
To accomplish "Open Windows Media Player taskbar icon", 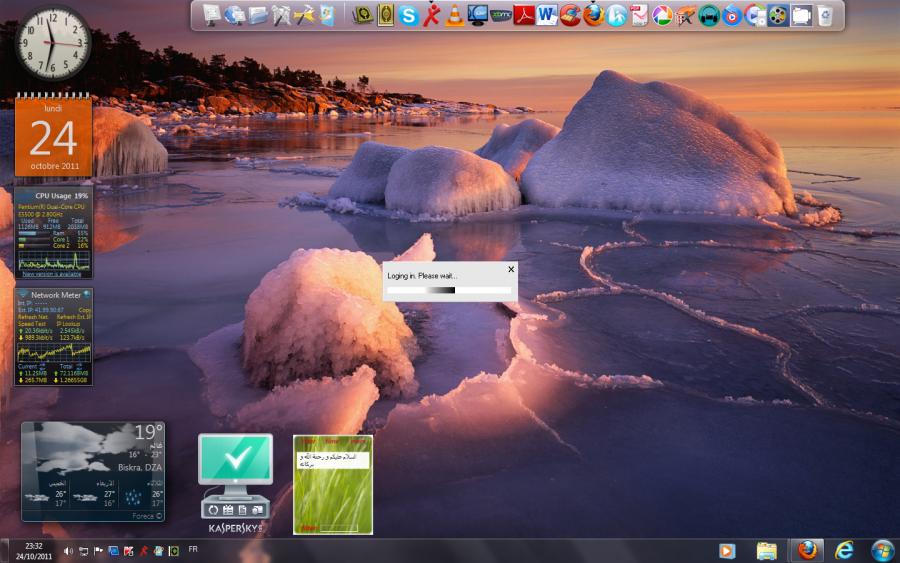I will (x=727, y=551).
